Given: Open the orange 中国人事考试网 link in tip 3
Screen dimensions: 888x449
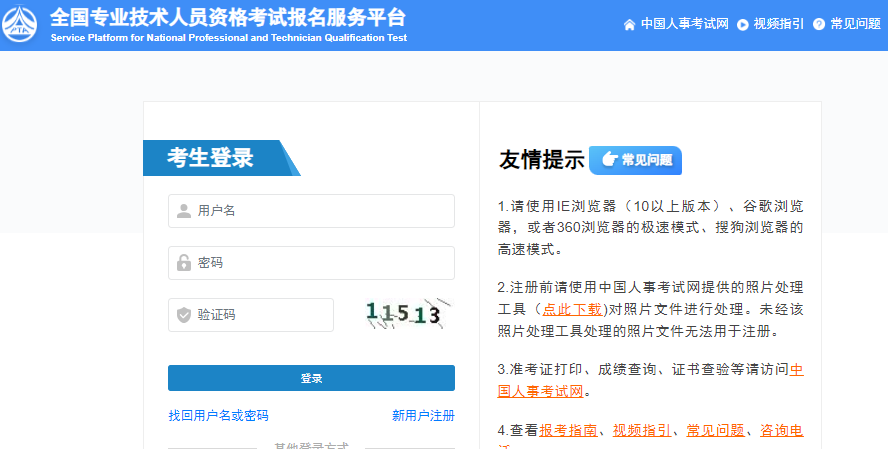Looking at the screenshot, I should tap(796, 370).
